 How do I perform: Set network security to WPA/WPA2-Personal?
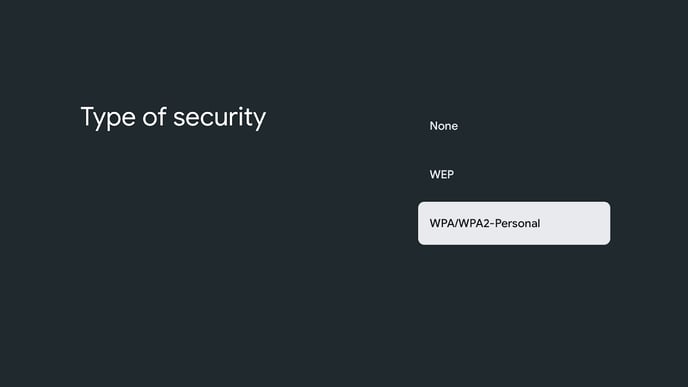[x=514, y=223]
